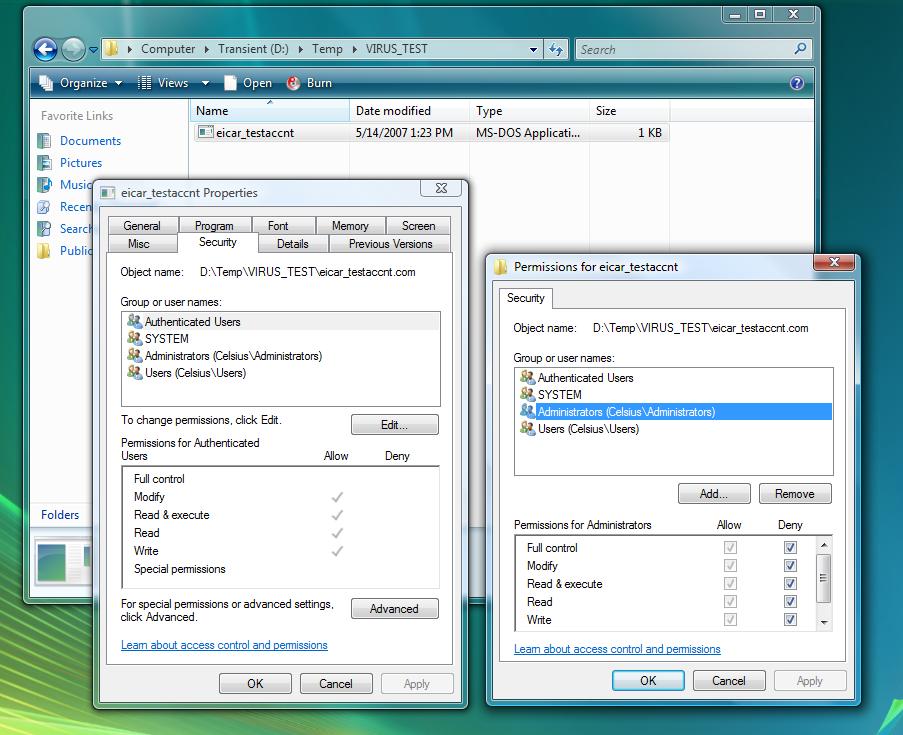903x735 pixels.
Task: Click the search magnifier icon
Action: pos(800,48)
